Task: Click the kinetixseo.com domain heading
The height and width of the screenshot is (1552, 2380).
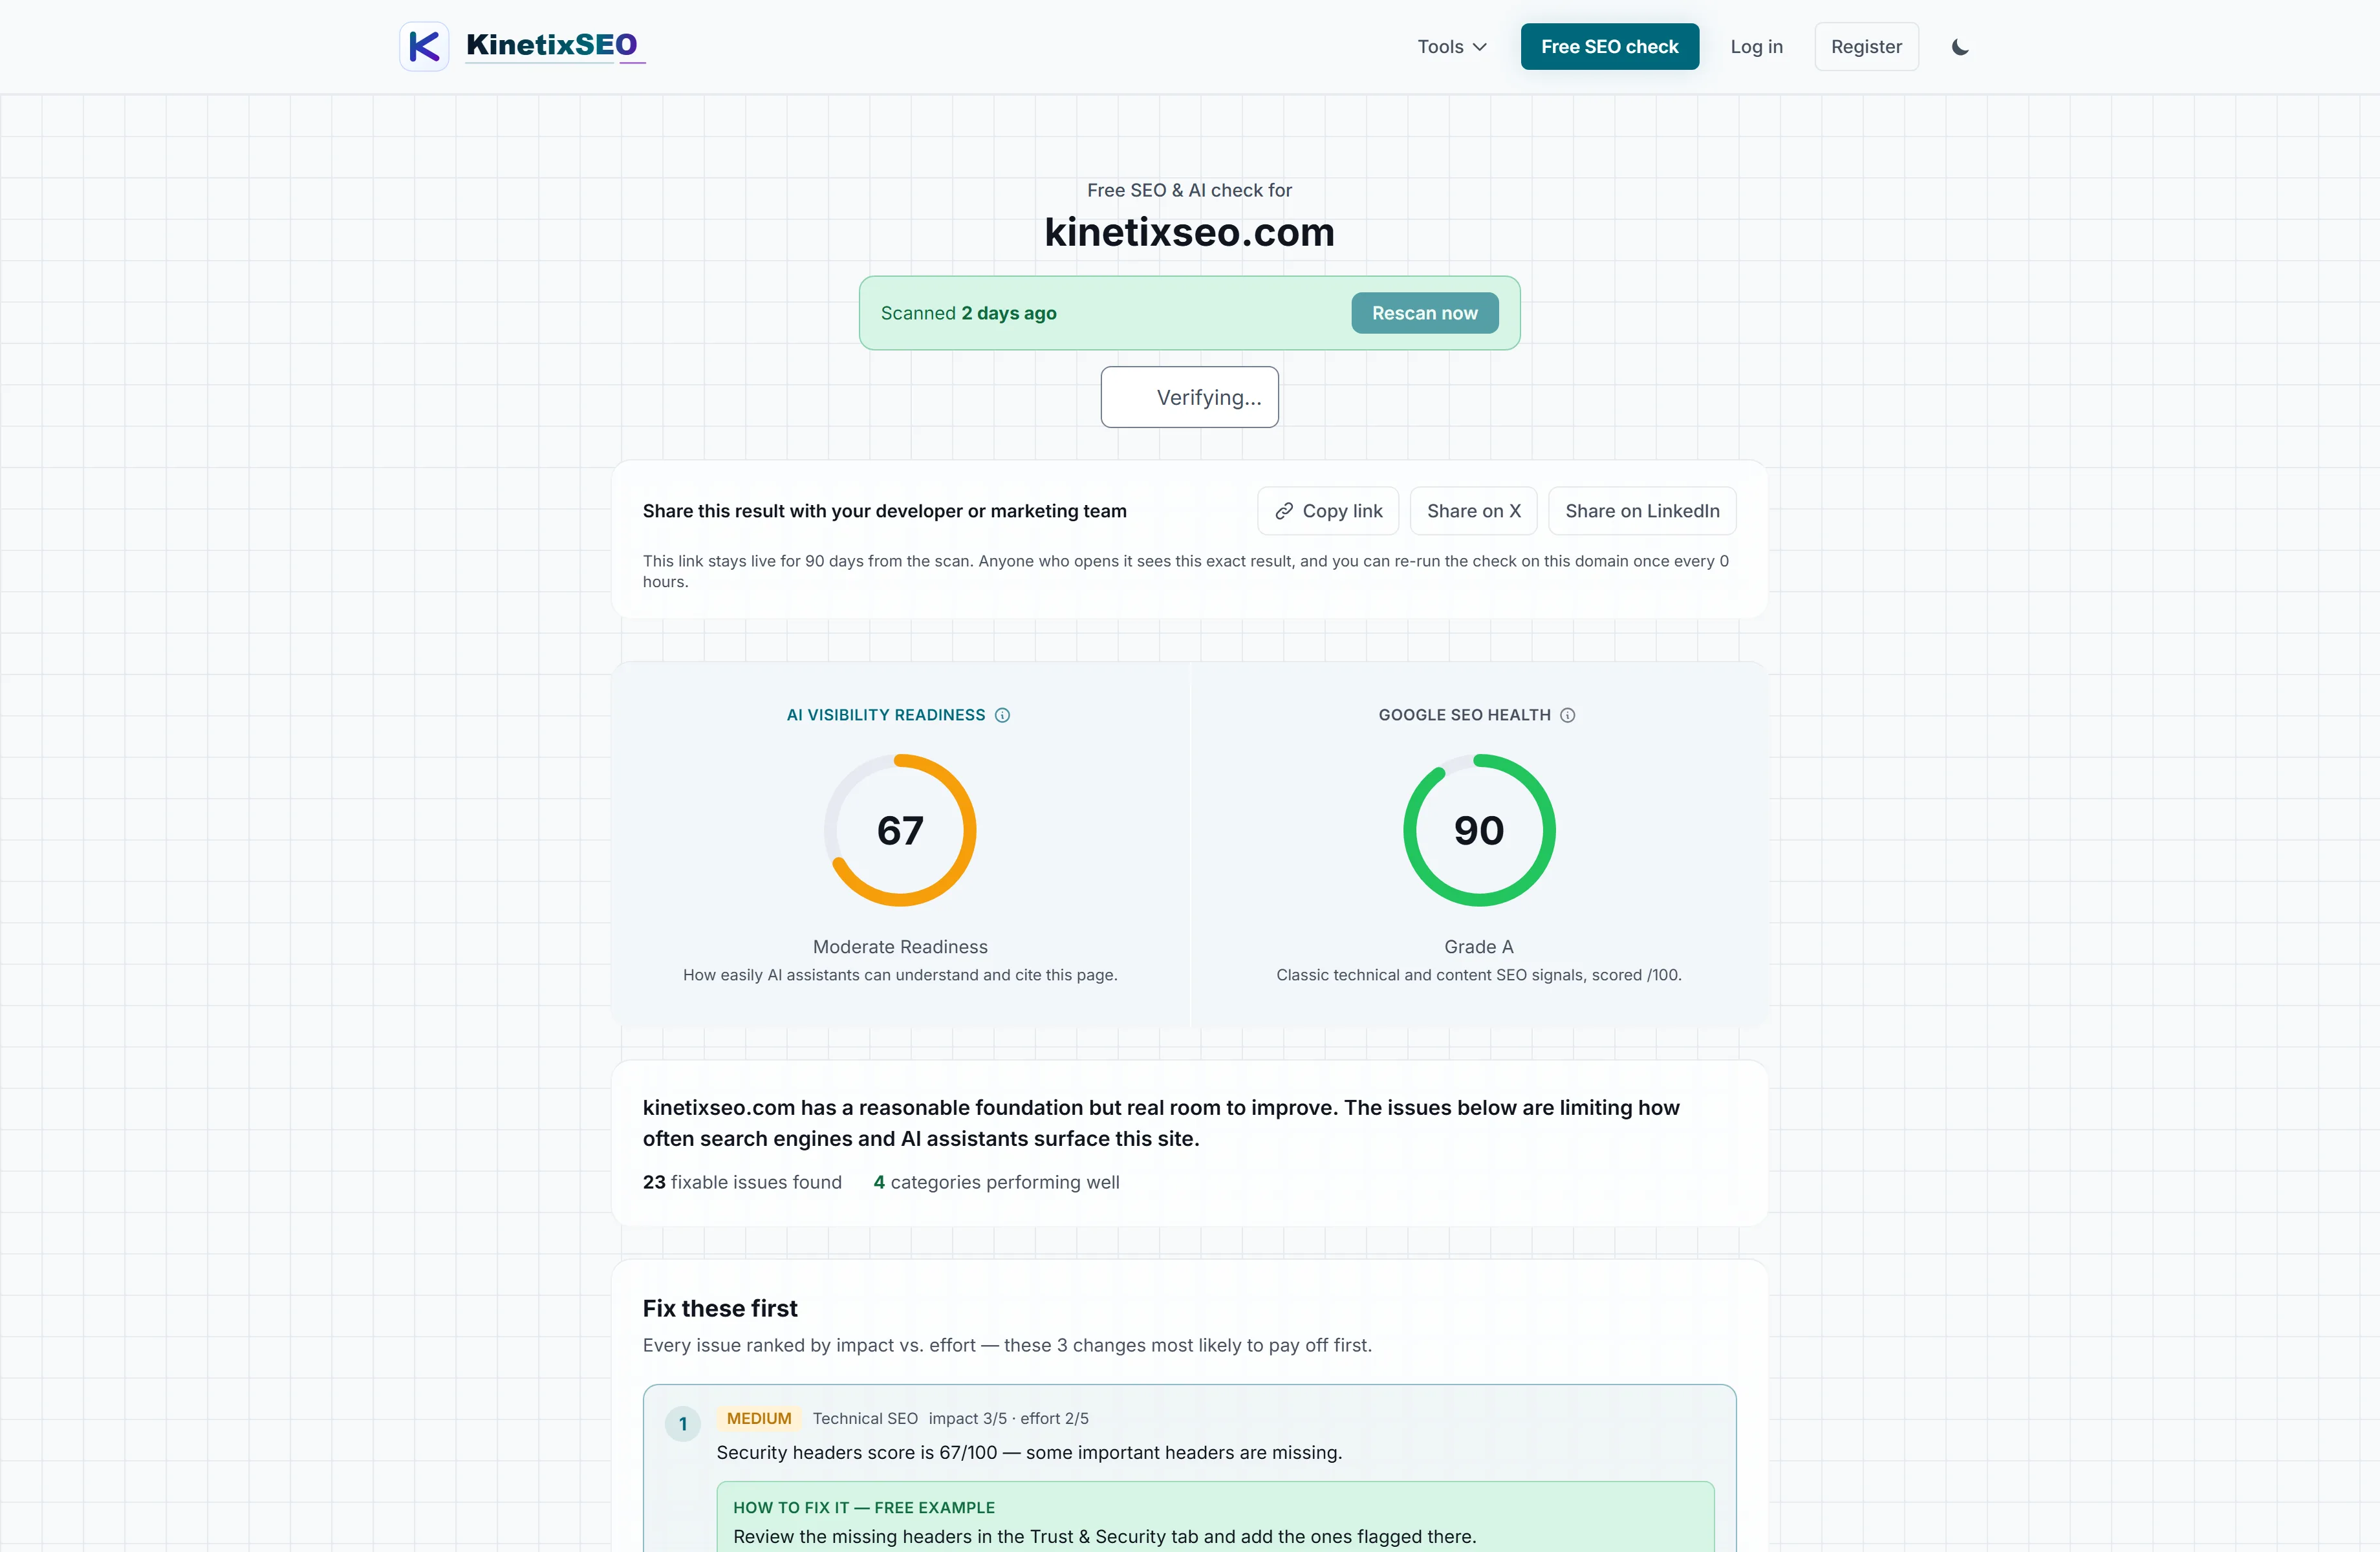Action: [x=1189, y=232]
